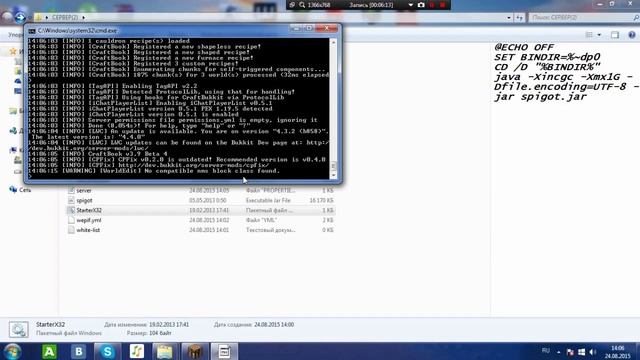Show hidden tray icons with the arrow
This screenshot has width=640, height=360.
click(x=558, y=352)
